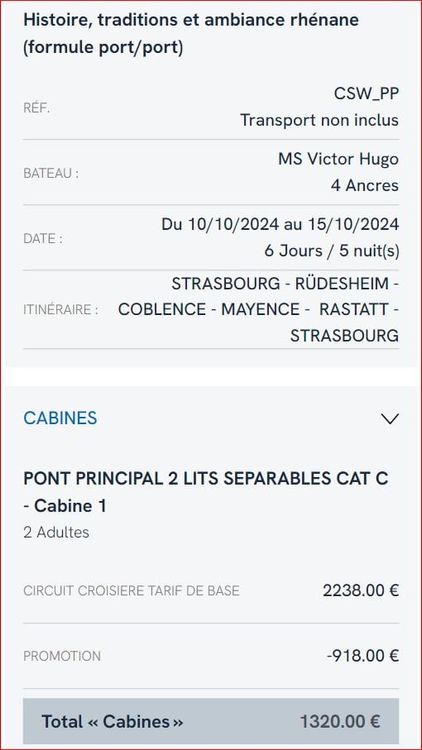Click the '2 Adultes' occupancy text
This screenshot has width=422, height=750.
[56, 532]
